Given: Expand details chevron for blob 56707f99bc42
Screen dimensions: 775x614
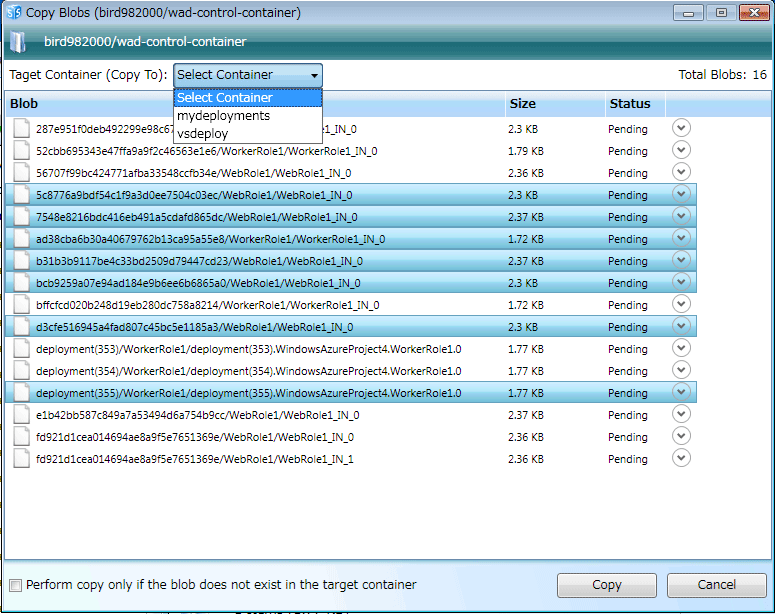Looking at the screenshot, I should [x=681, y=172].
